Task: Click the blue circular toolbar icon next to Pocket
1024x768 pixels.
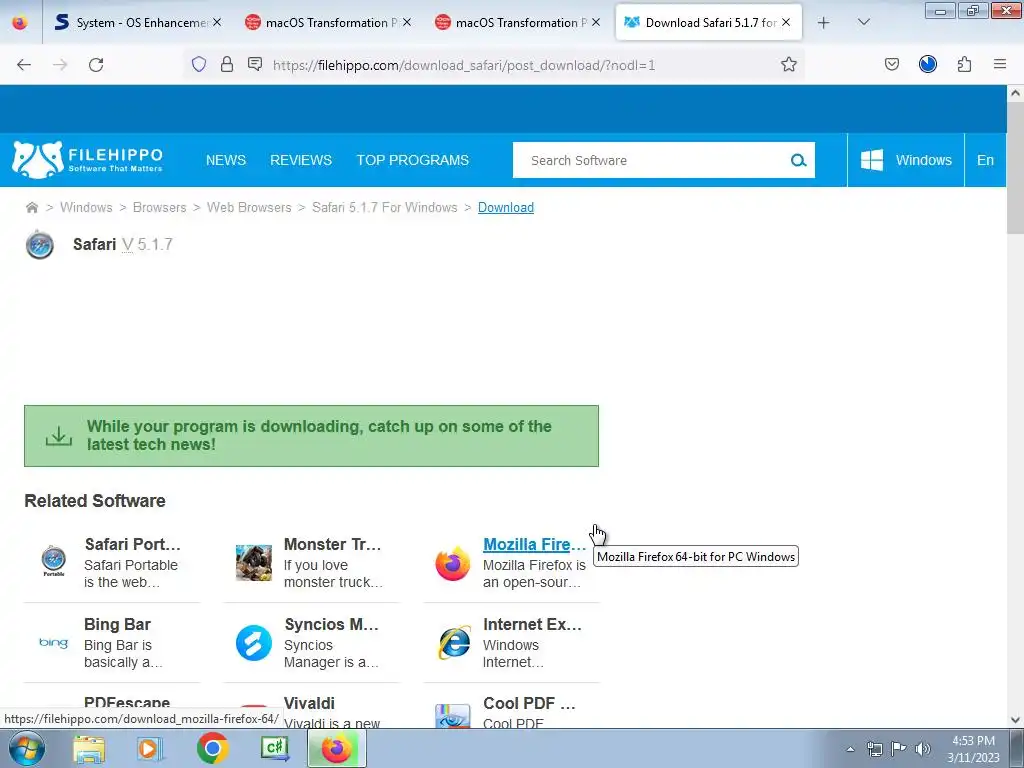Action: pos(928,64)
